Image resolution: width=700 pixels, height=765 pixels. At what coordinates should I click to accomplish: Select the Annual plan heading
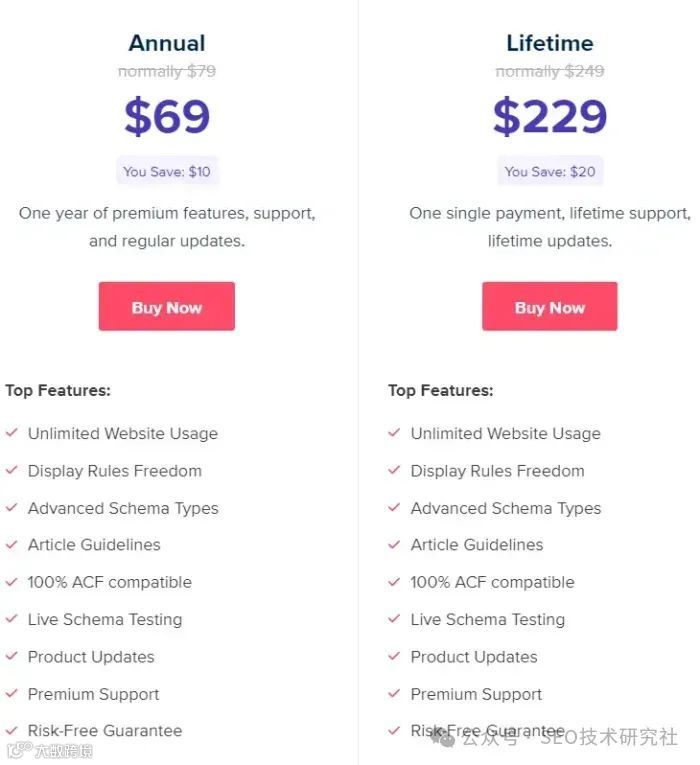pyautogui.click(x=167, y=43)
